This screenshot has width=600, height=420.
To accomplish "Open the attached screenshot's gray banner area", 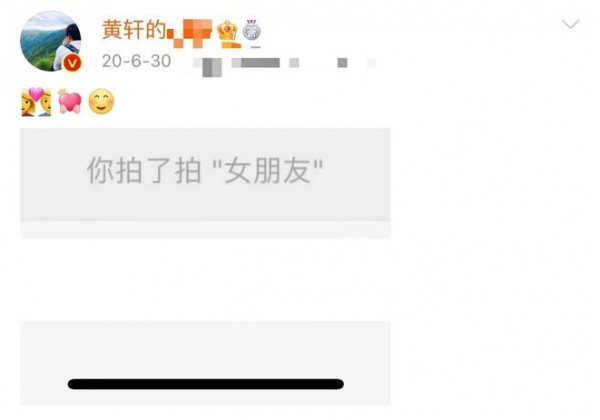I will pyautogui.click(x=205, y=174).
